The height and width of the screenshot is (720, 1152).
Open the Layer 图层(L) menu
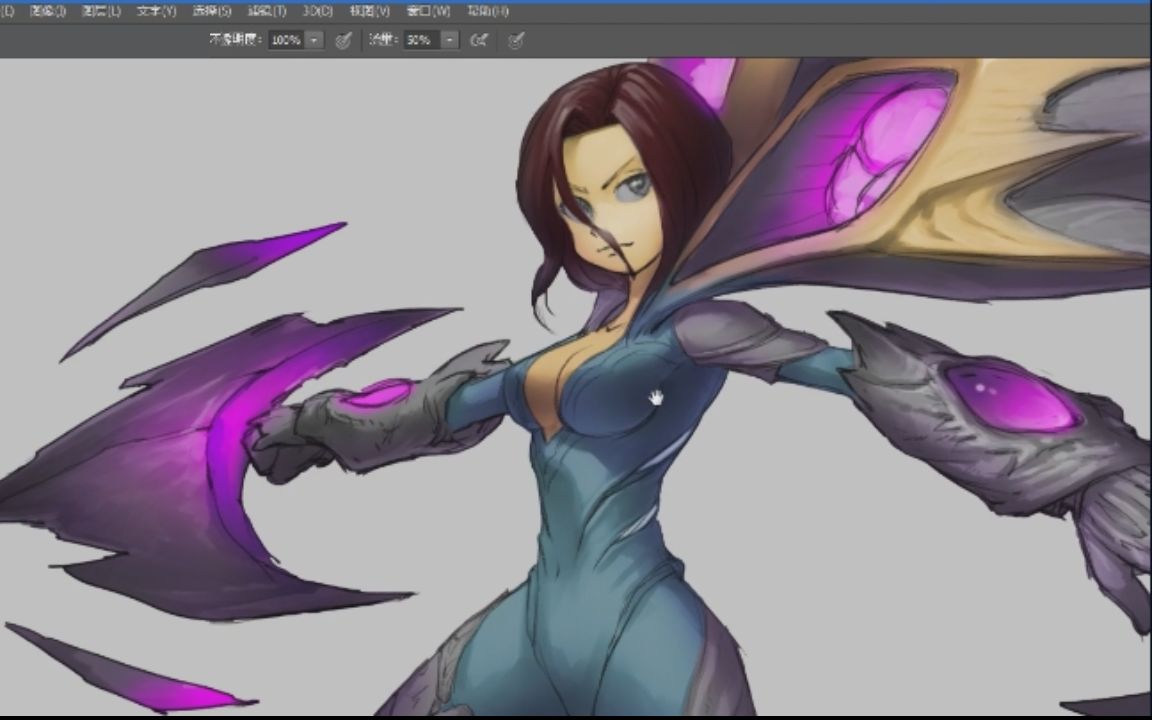101,11
